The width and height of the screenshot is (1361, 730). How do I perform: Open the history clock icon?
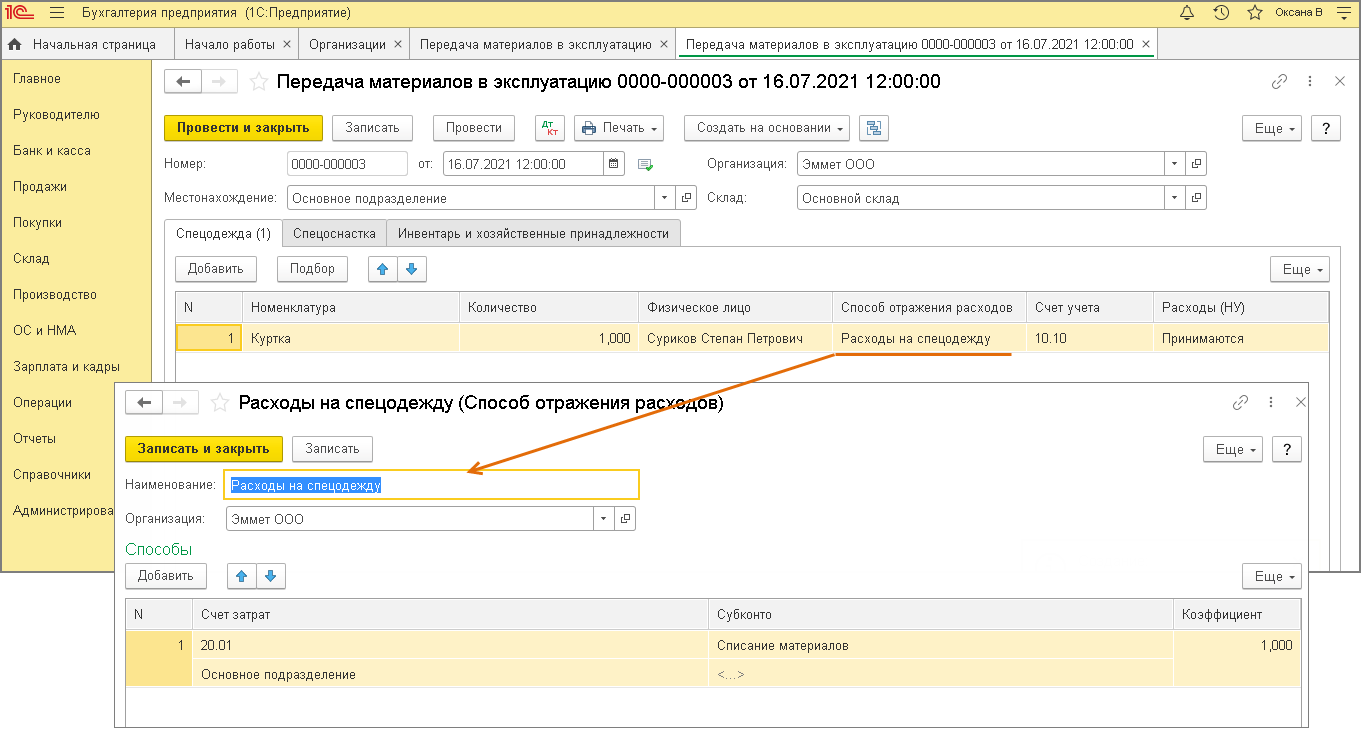pos(1221,13)
